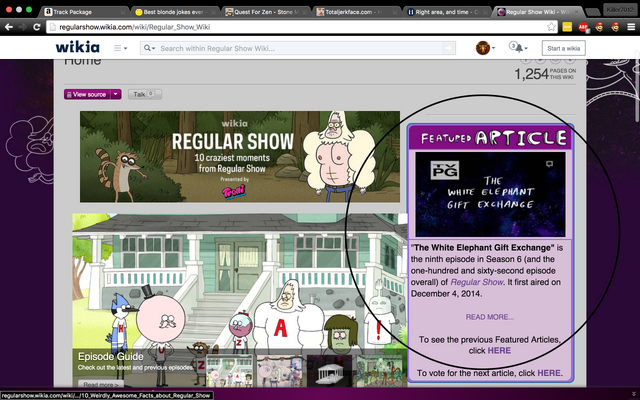Bookmark this page with the star

click(x=551, y=27)
